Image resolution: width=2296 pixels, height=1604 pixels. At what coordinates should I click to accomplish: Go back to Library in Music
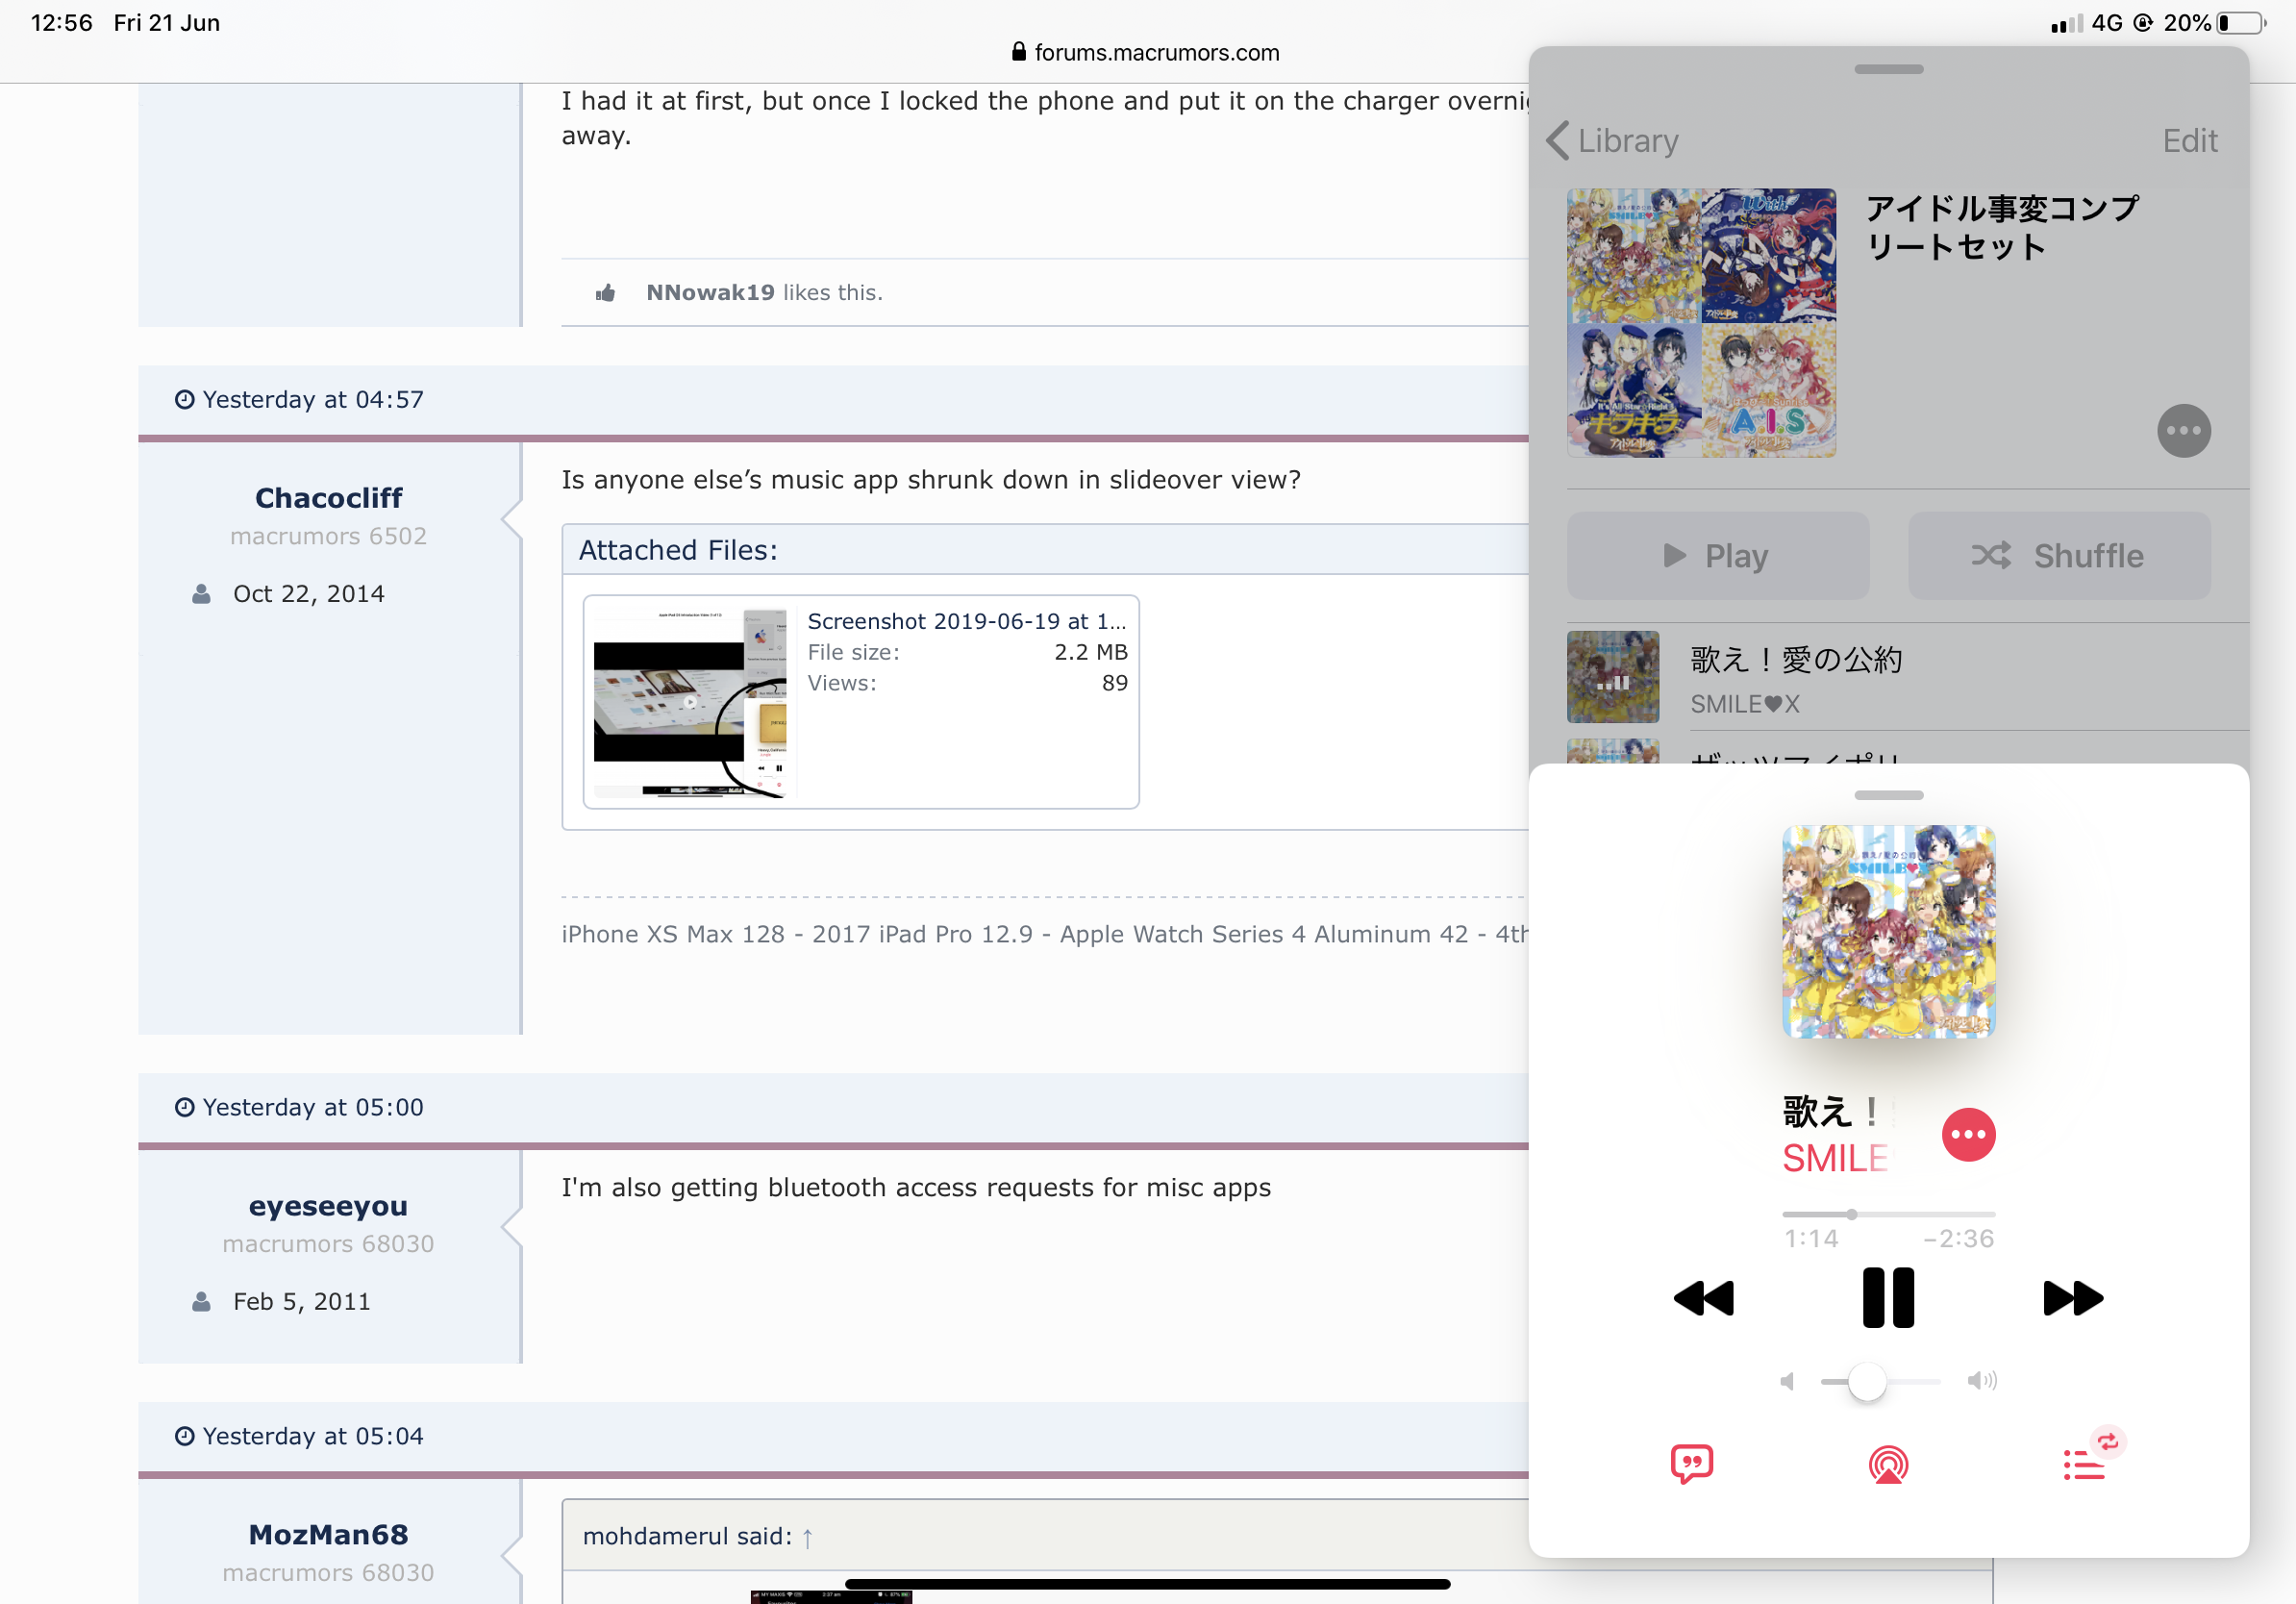[1612, 141]
